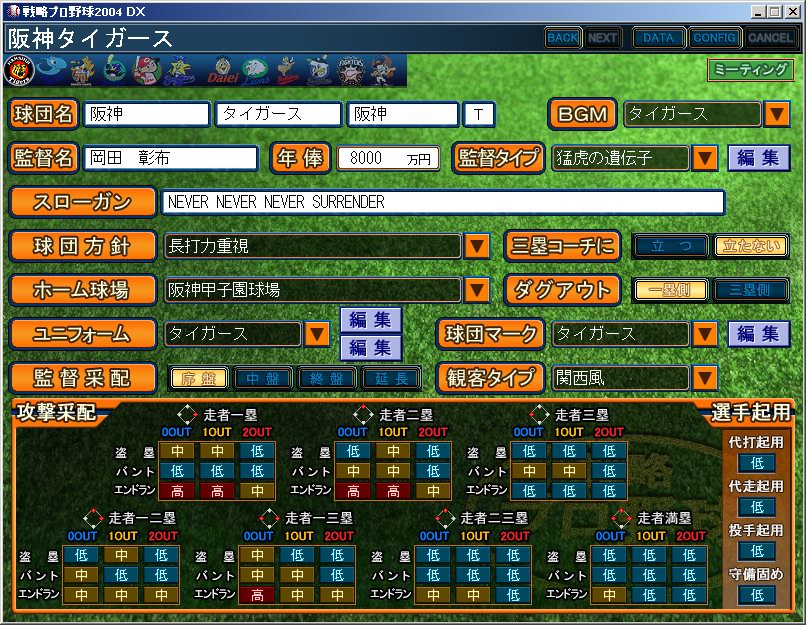
Task: Pick the Hiroshima Carp mascot logo
Action: (x=148, y=71)
